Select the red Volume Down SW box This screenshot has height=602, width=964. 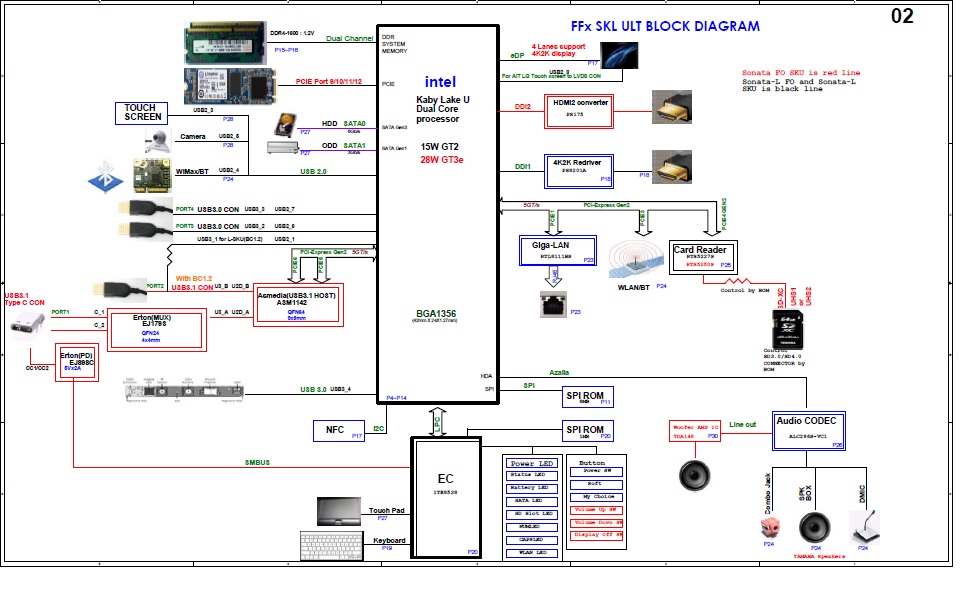tap(596, 523)
